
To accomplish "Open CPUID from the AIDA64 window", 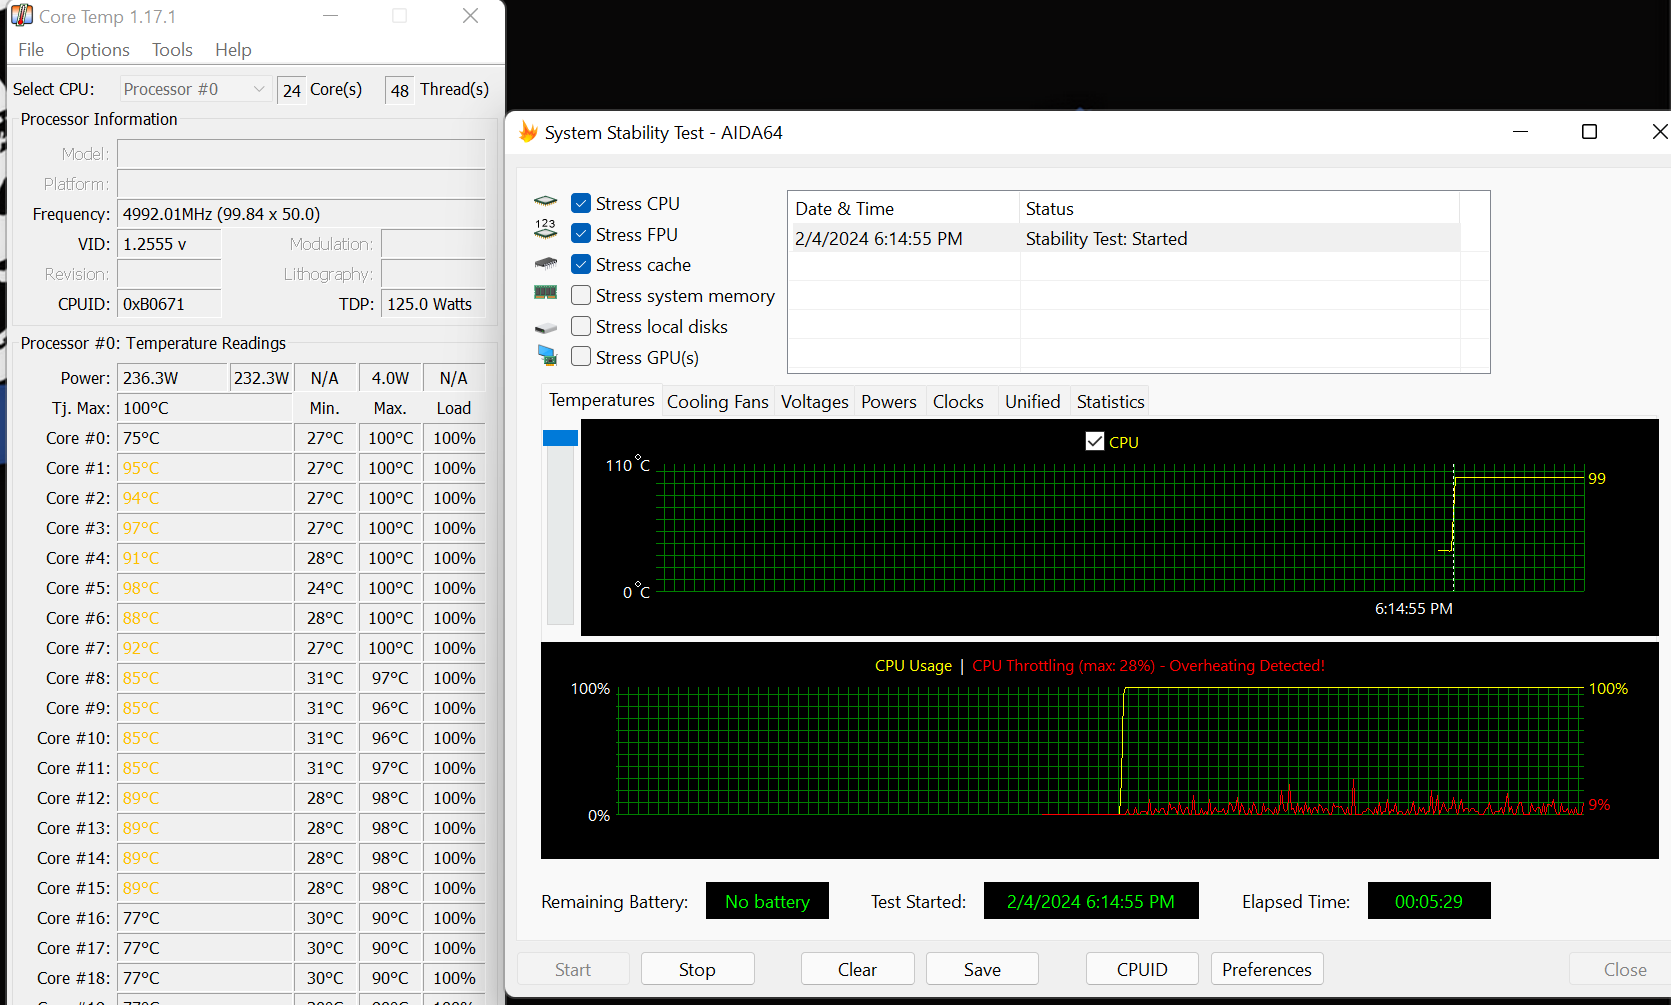I will [x=1142, y=969].
